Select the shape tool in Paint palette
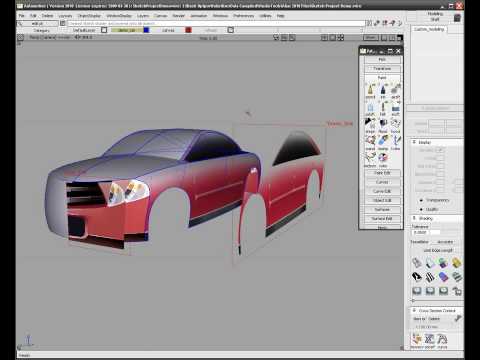The height and width of the screenshot is (360, 480). pyautogui.click(x=370, y=126)
